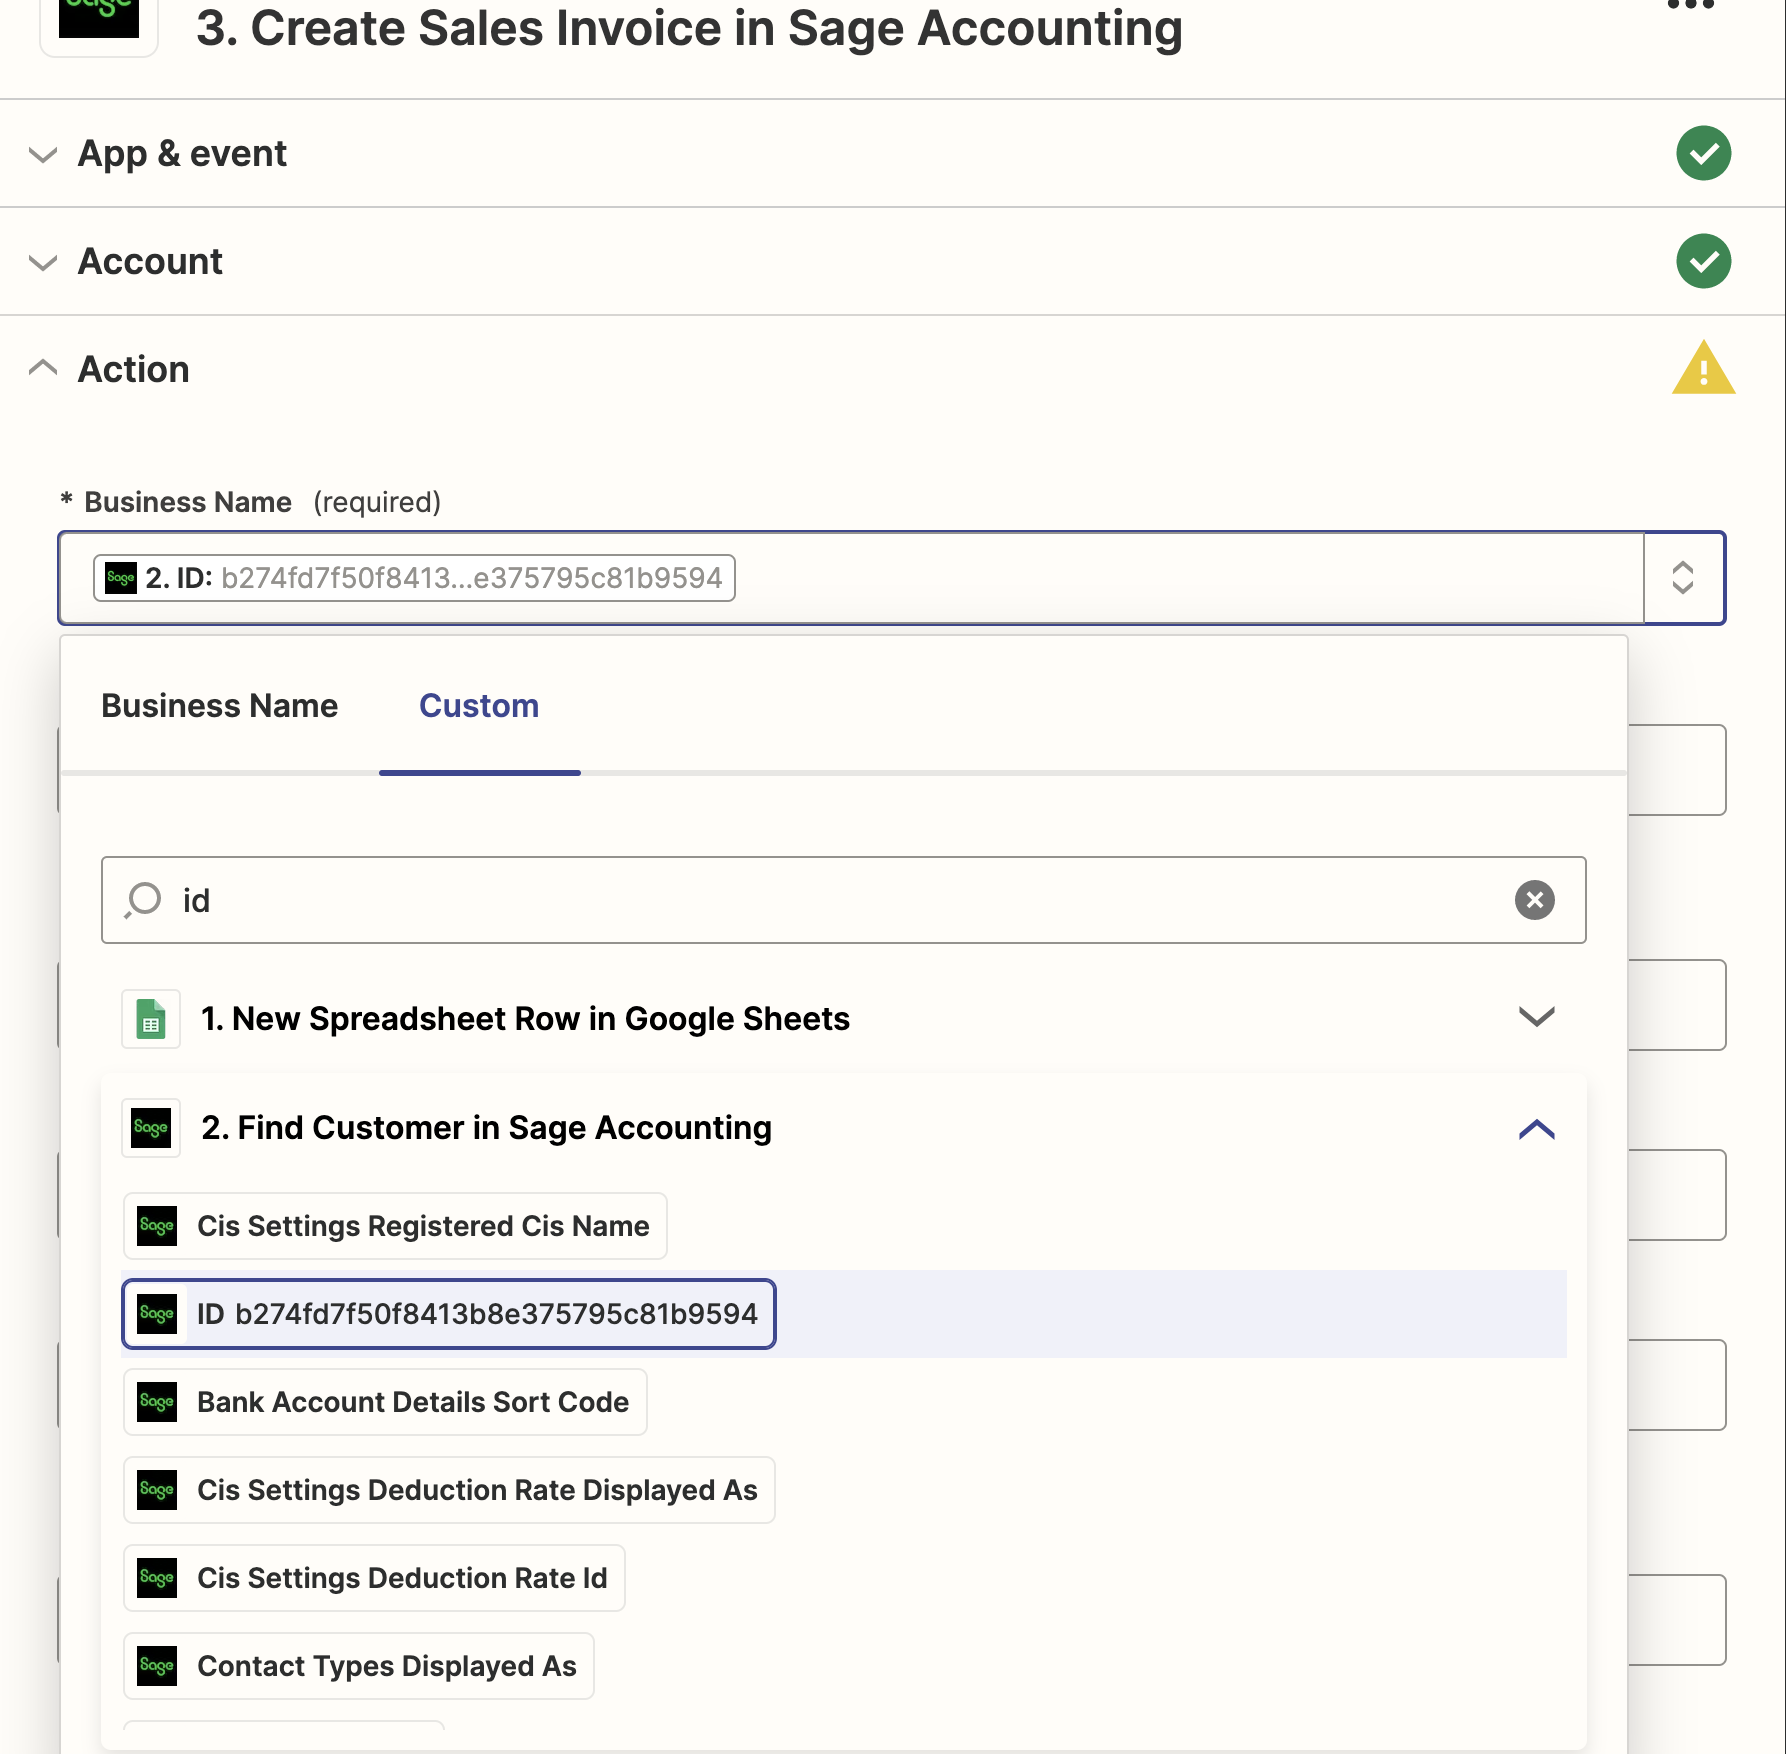Select the Custom tab
Viewport: 1786px width, 1754px height.
(x=479, y=706)
